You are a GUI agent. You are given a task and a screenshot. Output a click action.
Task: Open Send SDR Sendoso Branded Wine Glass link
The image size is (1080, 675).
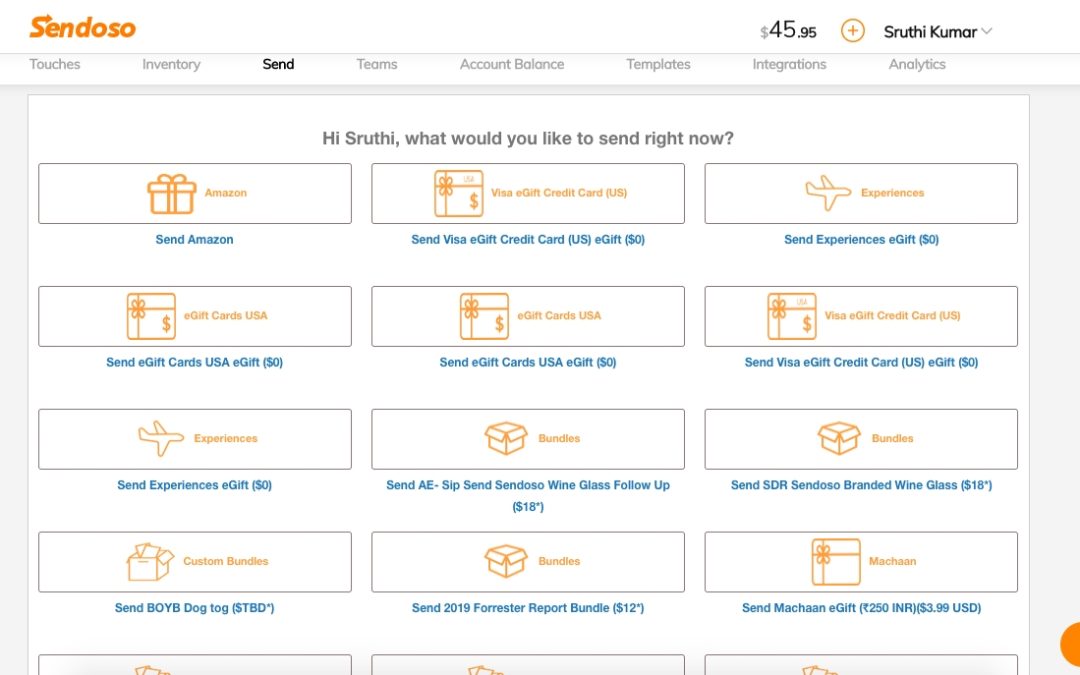pos(861,485)
